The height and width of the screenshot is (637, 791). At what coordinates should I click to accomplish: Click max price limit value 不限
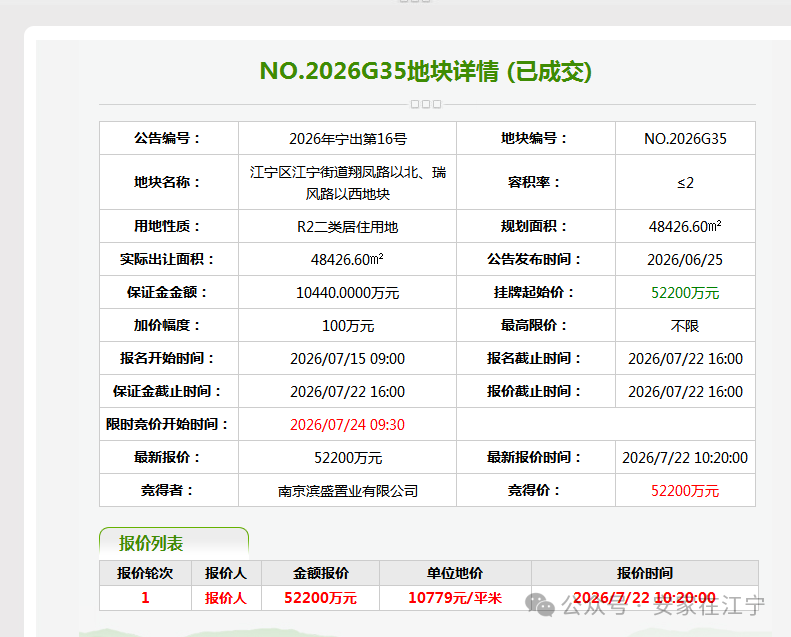tap(685, 325)
